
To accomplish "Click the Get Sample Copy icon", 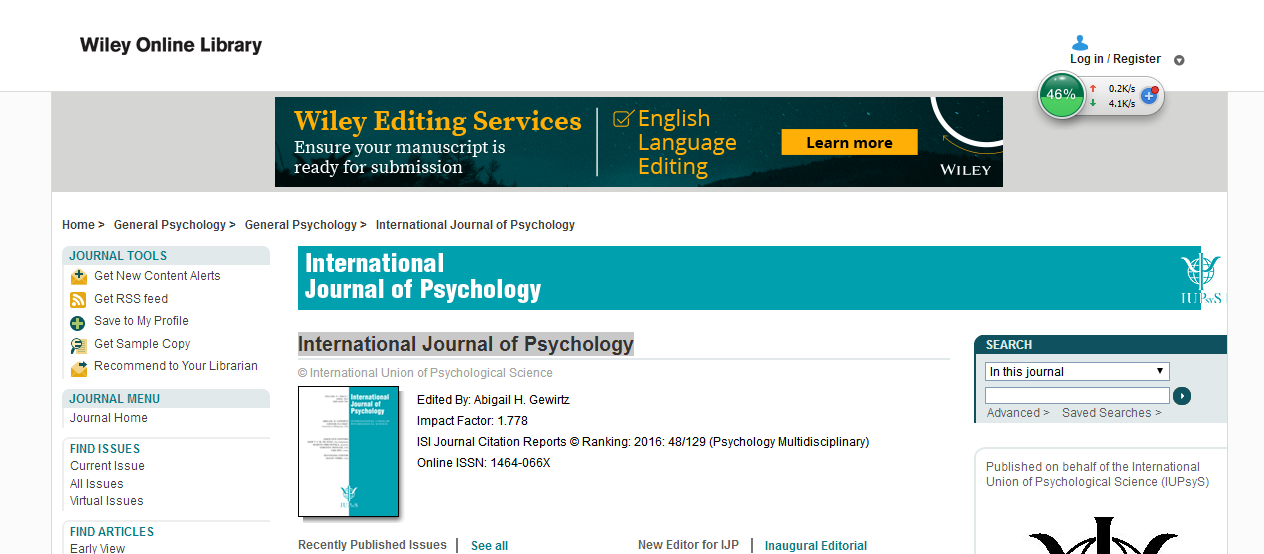I will [78, 346].
